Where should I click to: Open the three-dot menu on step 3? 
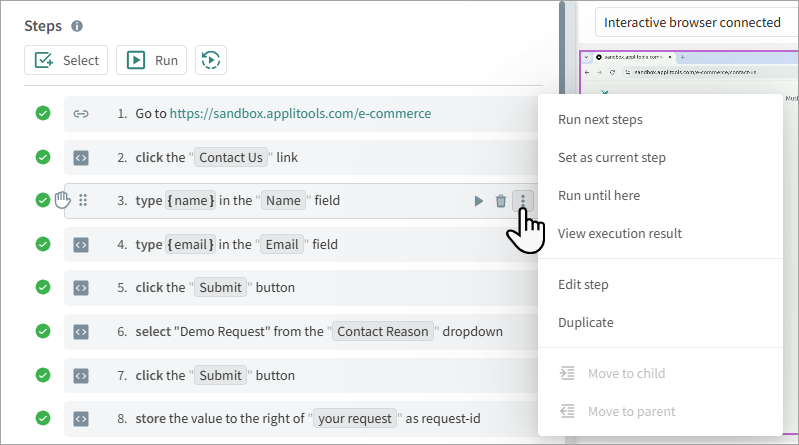click(522, 201)
